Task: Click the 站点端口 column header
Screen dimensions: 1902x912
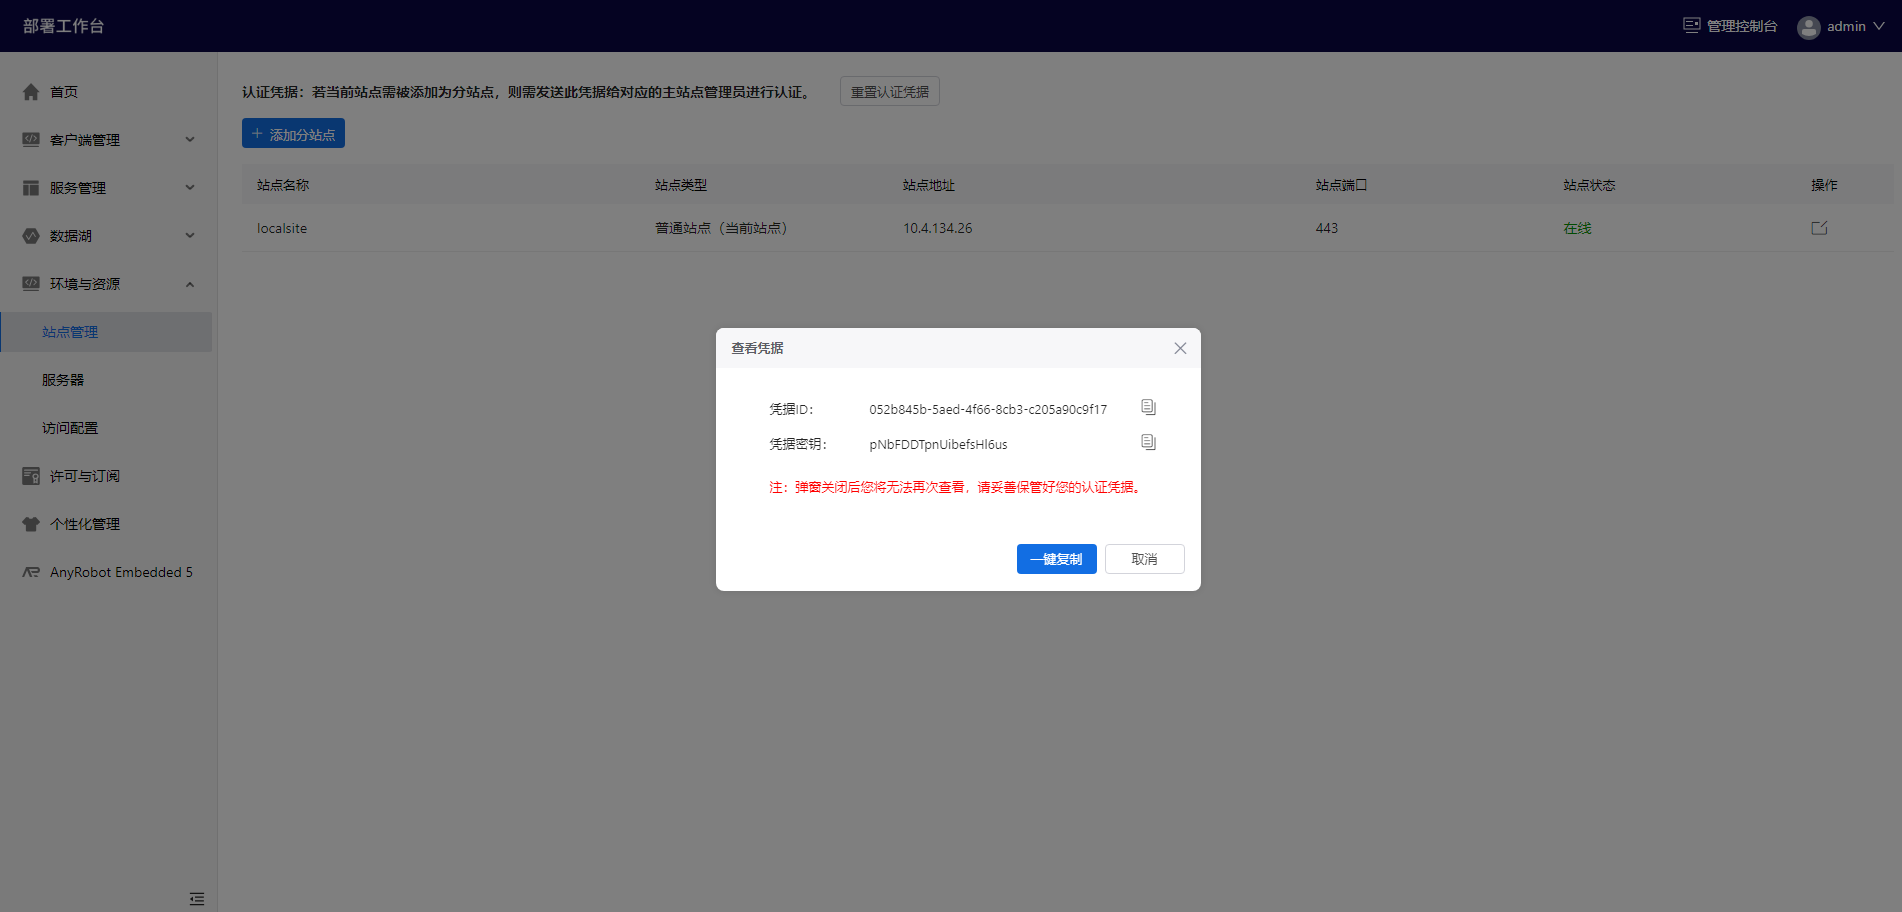Action: [x=1341, y=185]
